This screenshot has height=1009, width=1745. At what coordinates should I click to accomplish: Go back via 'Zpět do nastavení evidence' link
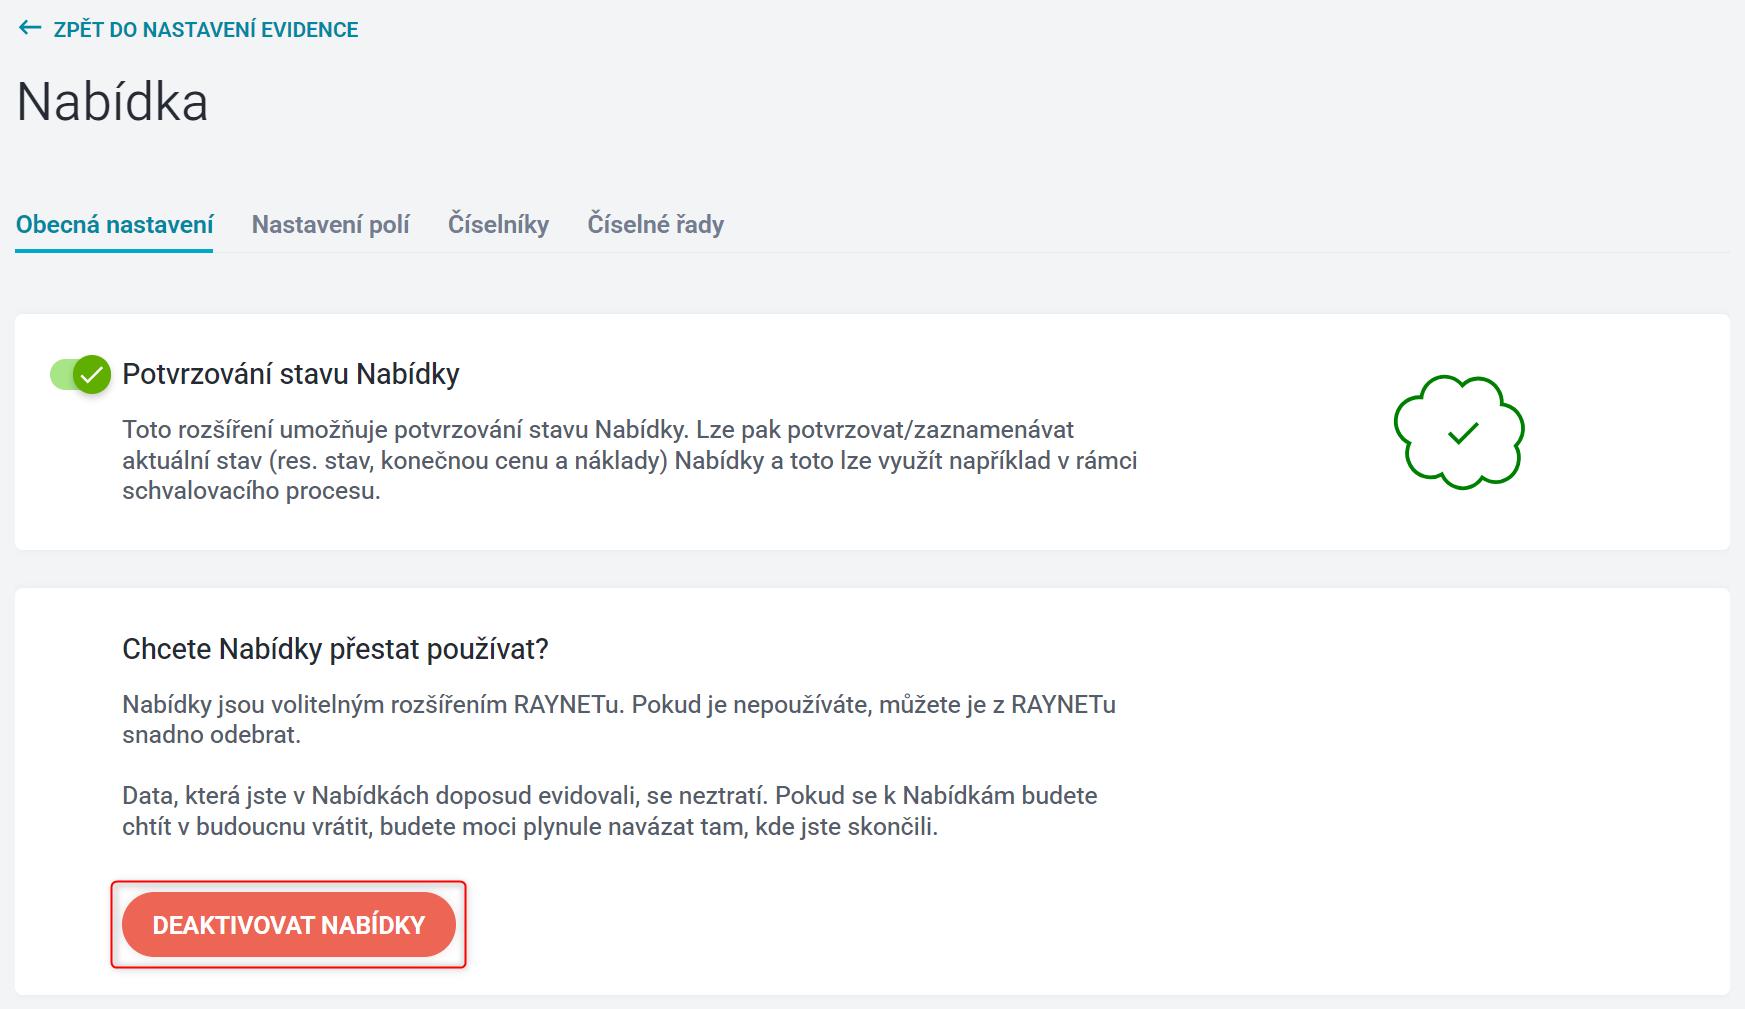point(206,30)
